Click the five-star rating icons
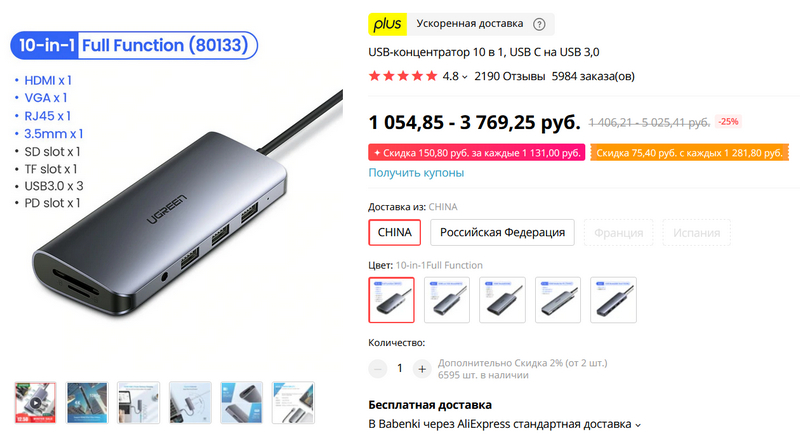 [403, 76]
